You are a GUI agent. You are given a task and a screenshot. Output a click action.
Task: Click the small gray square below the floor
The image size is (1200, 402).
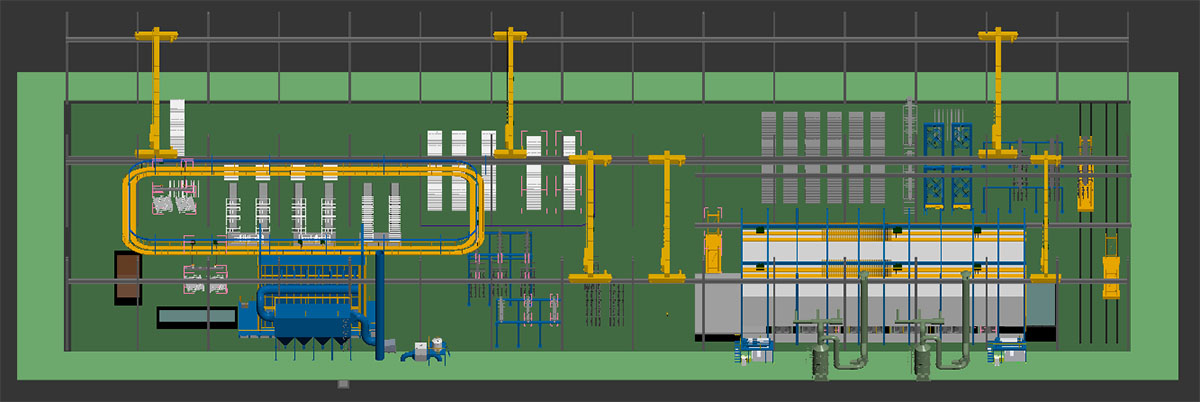pyautogui.click(x=343, y=383)
